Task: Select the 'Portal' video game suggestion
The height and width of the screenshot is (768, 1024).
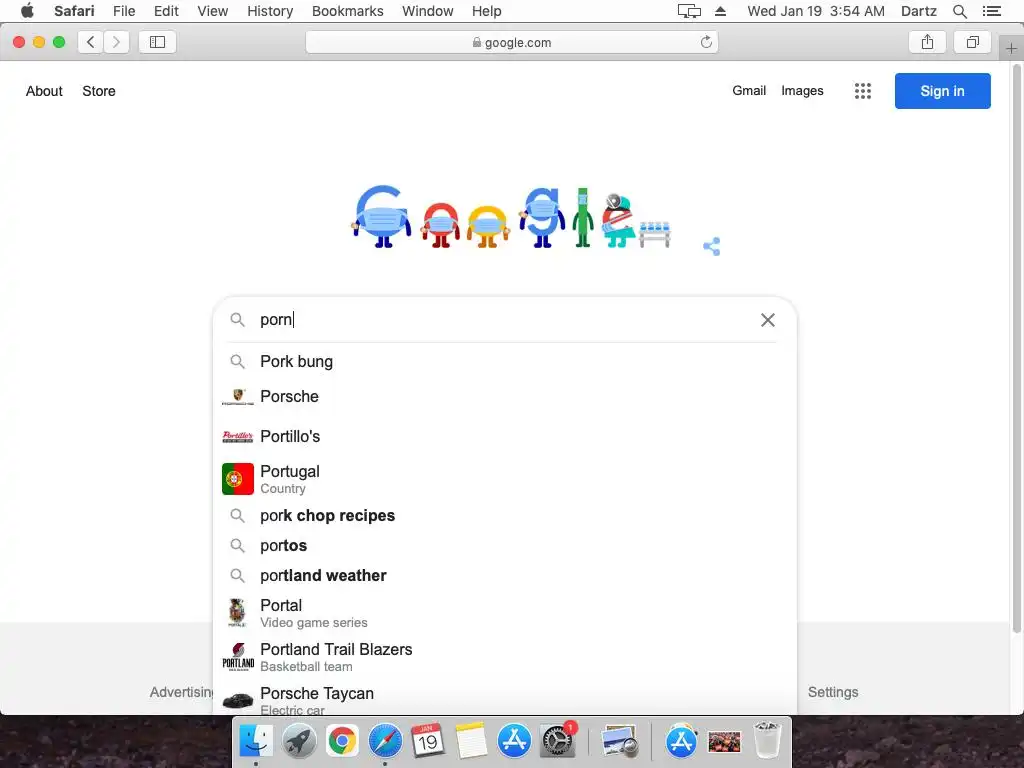Action: (x=505, y=613)
